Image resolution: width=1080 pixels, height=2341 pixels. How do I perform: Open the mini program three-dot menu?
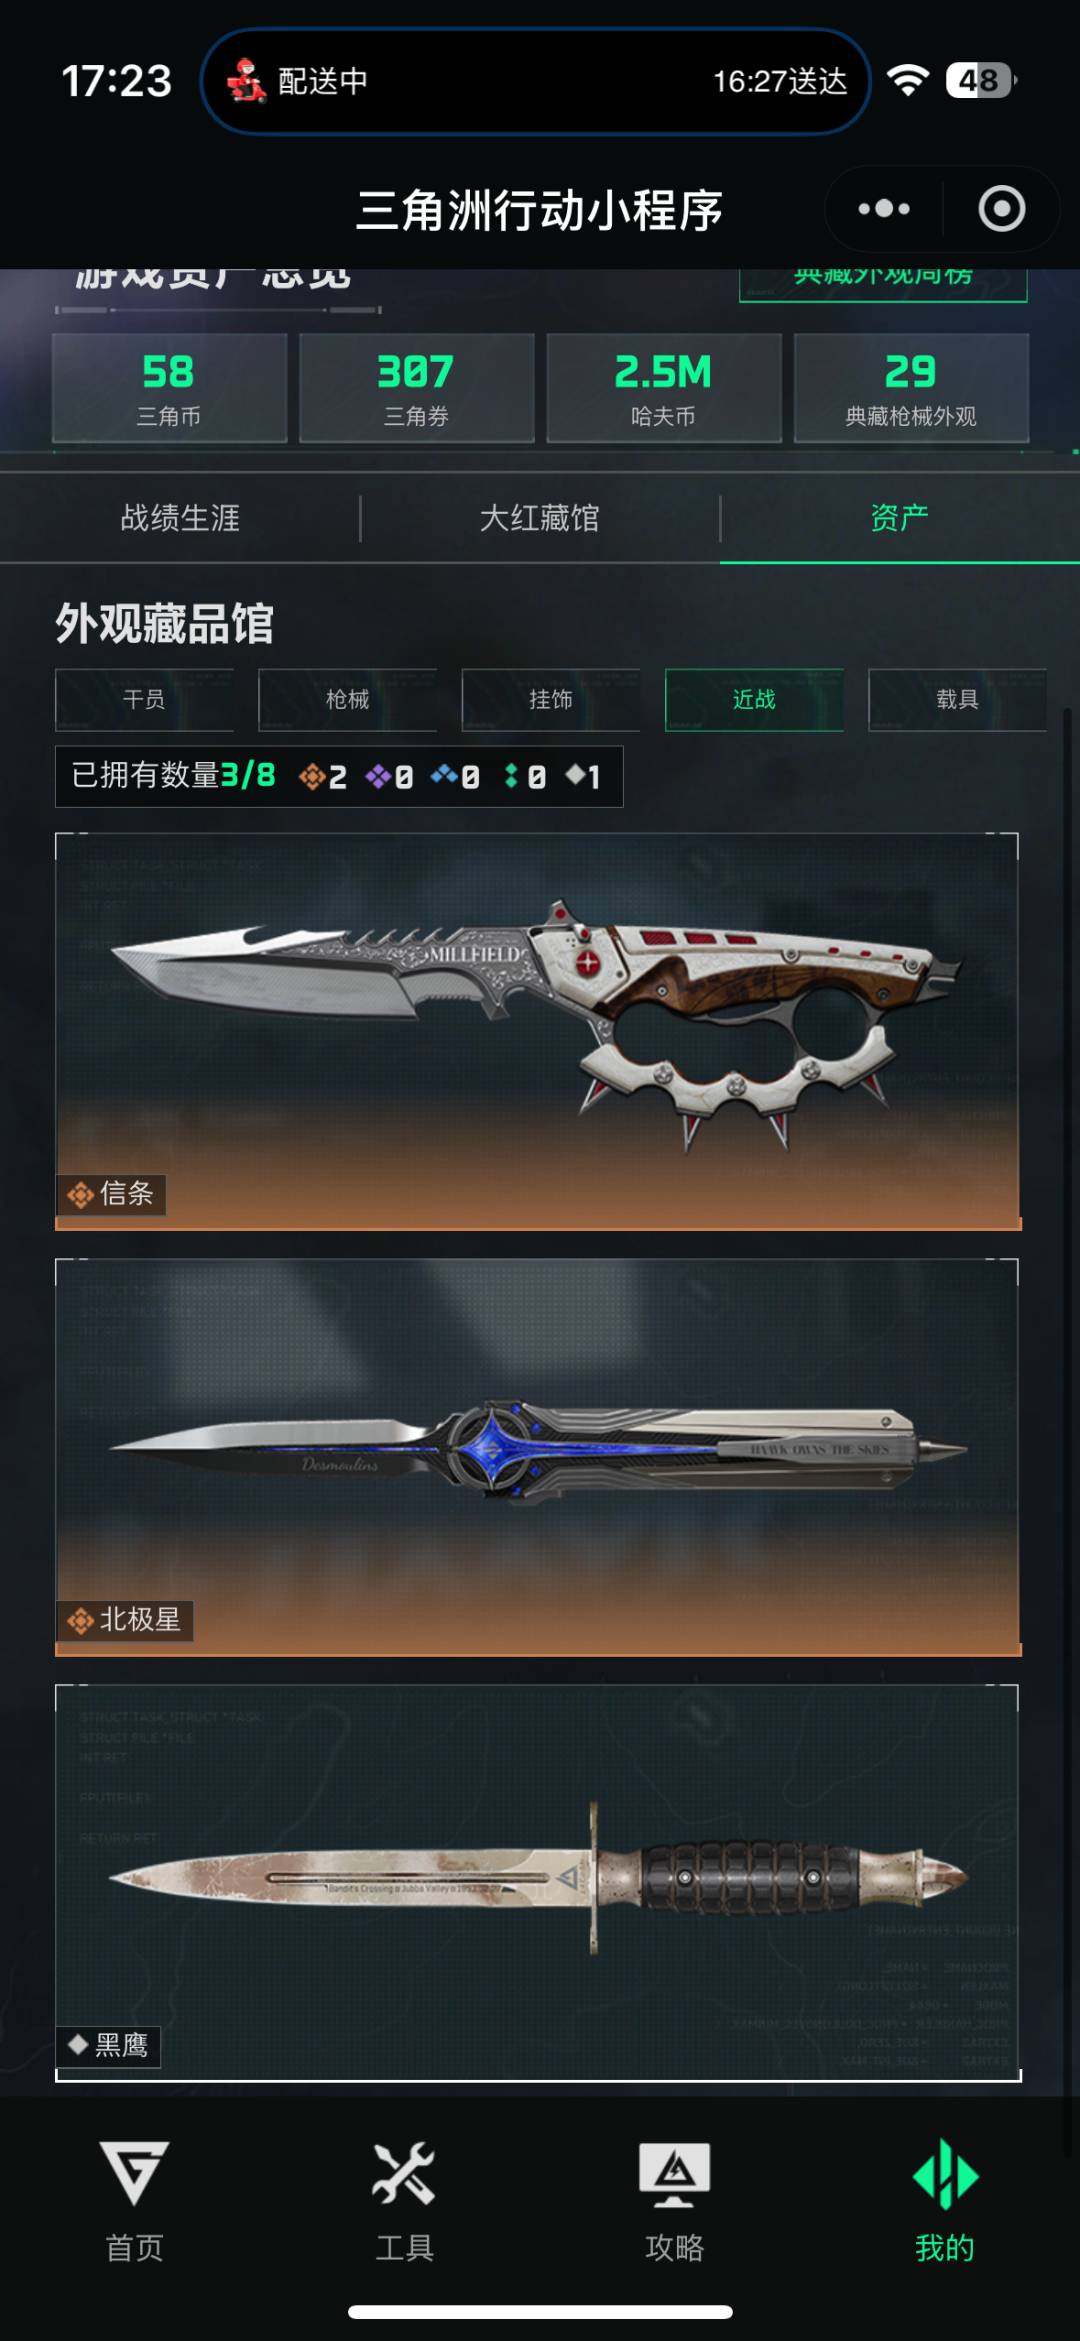click(x=884, y=209)
